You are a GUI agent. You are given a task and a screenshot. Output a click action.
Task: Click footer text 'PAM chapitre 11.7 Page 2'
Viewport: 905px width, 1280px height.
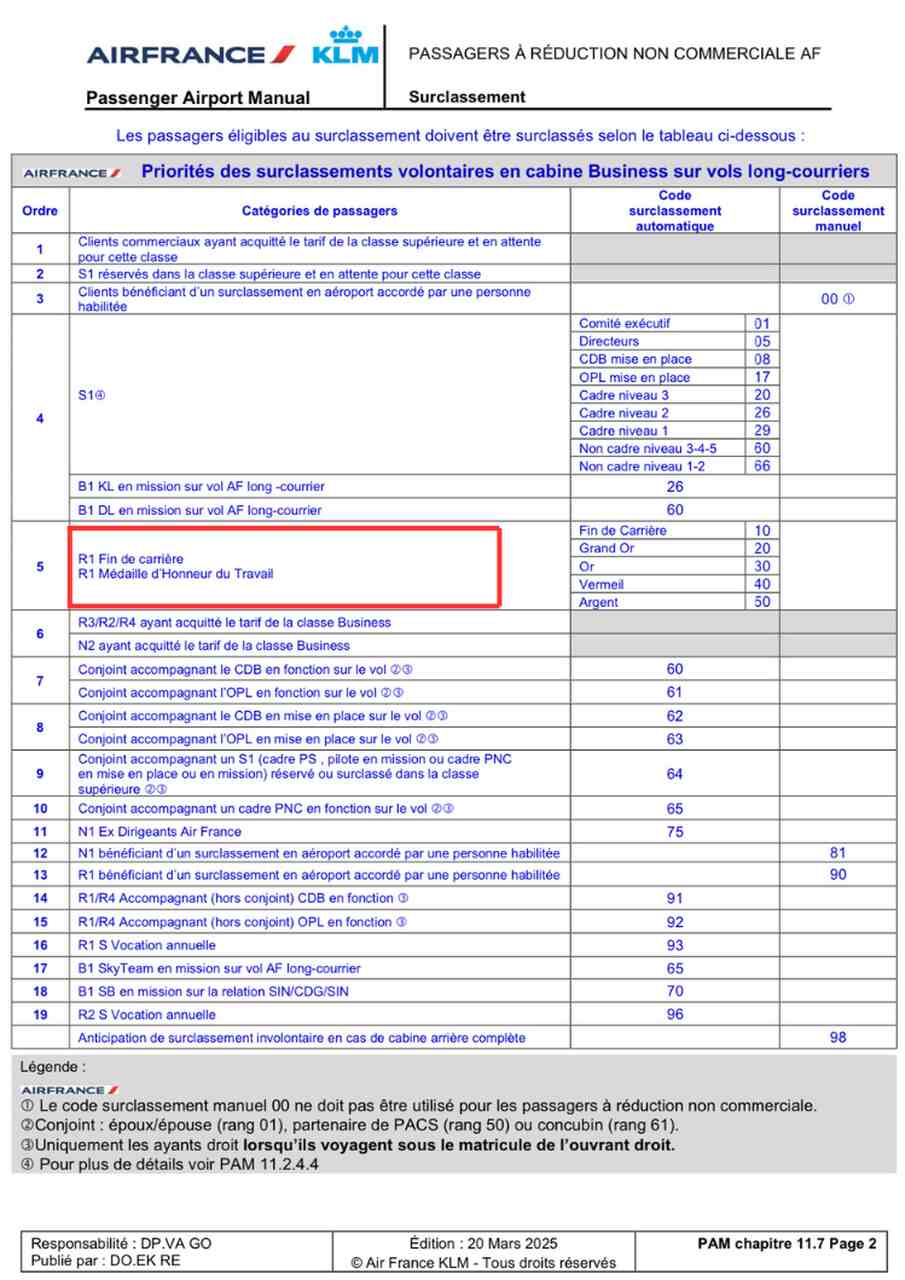(x=787, y=1243)
